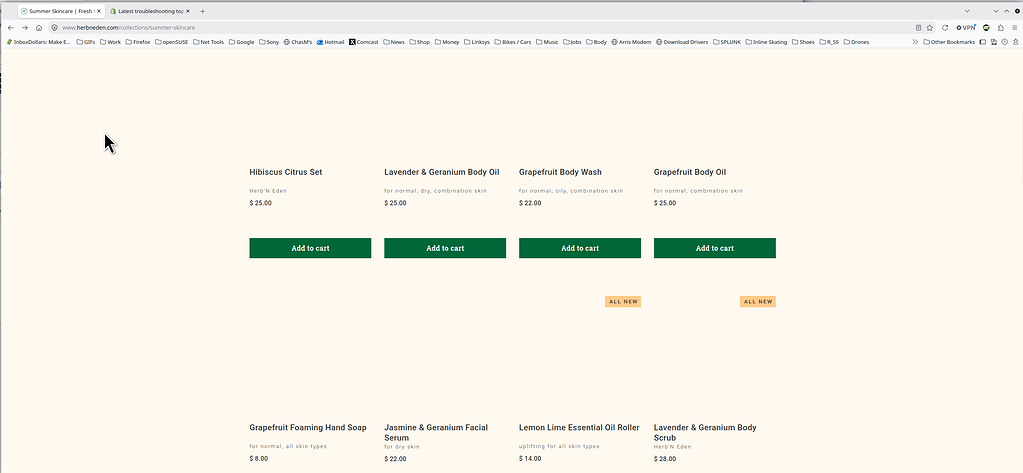Open the browser hamburger menu

point(1015,28)
